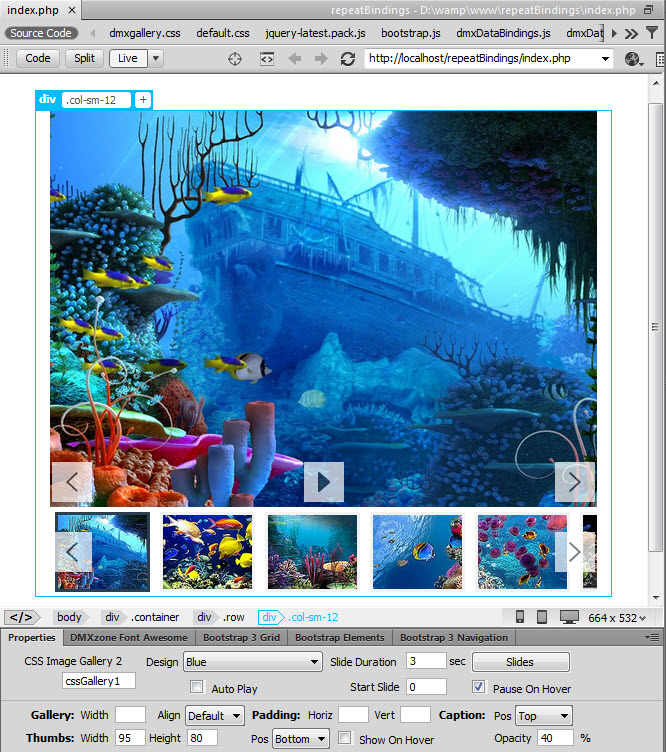Viewport: 666px width, 752px height.
Task: Select the colorful fish second thumbnail
Action: [x=207, y=552]
